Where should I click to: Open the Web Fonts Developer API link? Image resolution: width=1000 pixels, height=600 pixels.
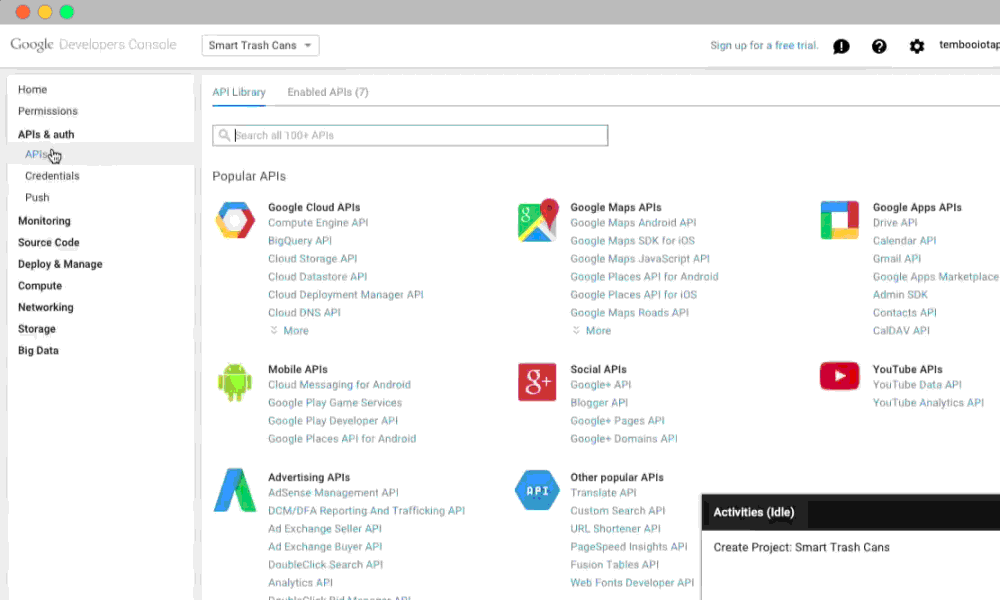coord(632,583)
